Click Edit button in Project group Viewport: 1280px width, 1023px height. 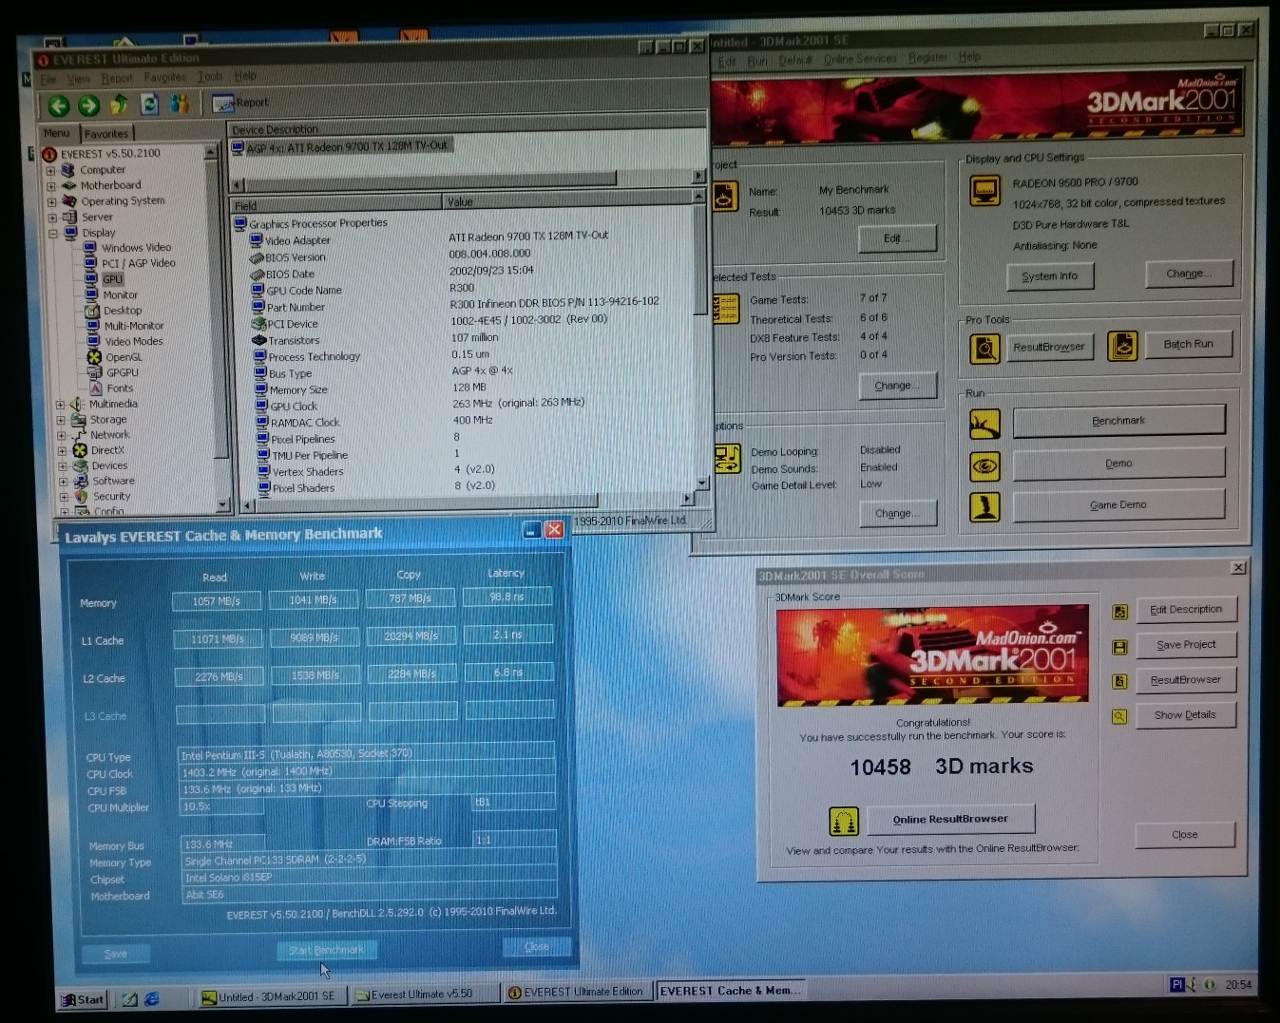pos(897,239)
